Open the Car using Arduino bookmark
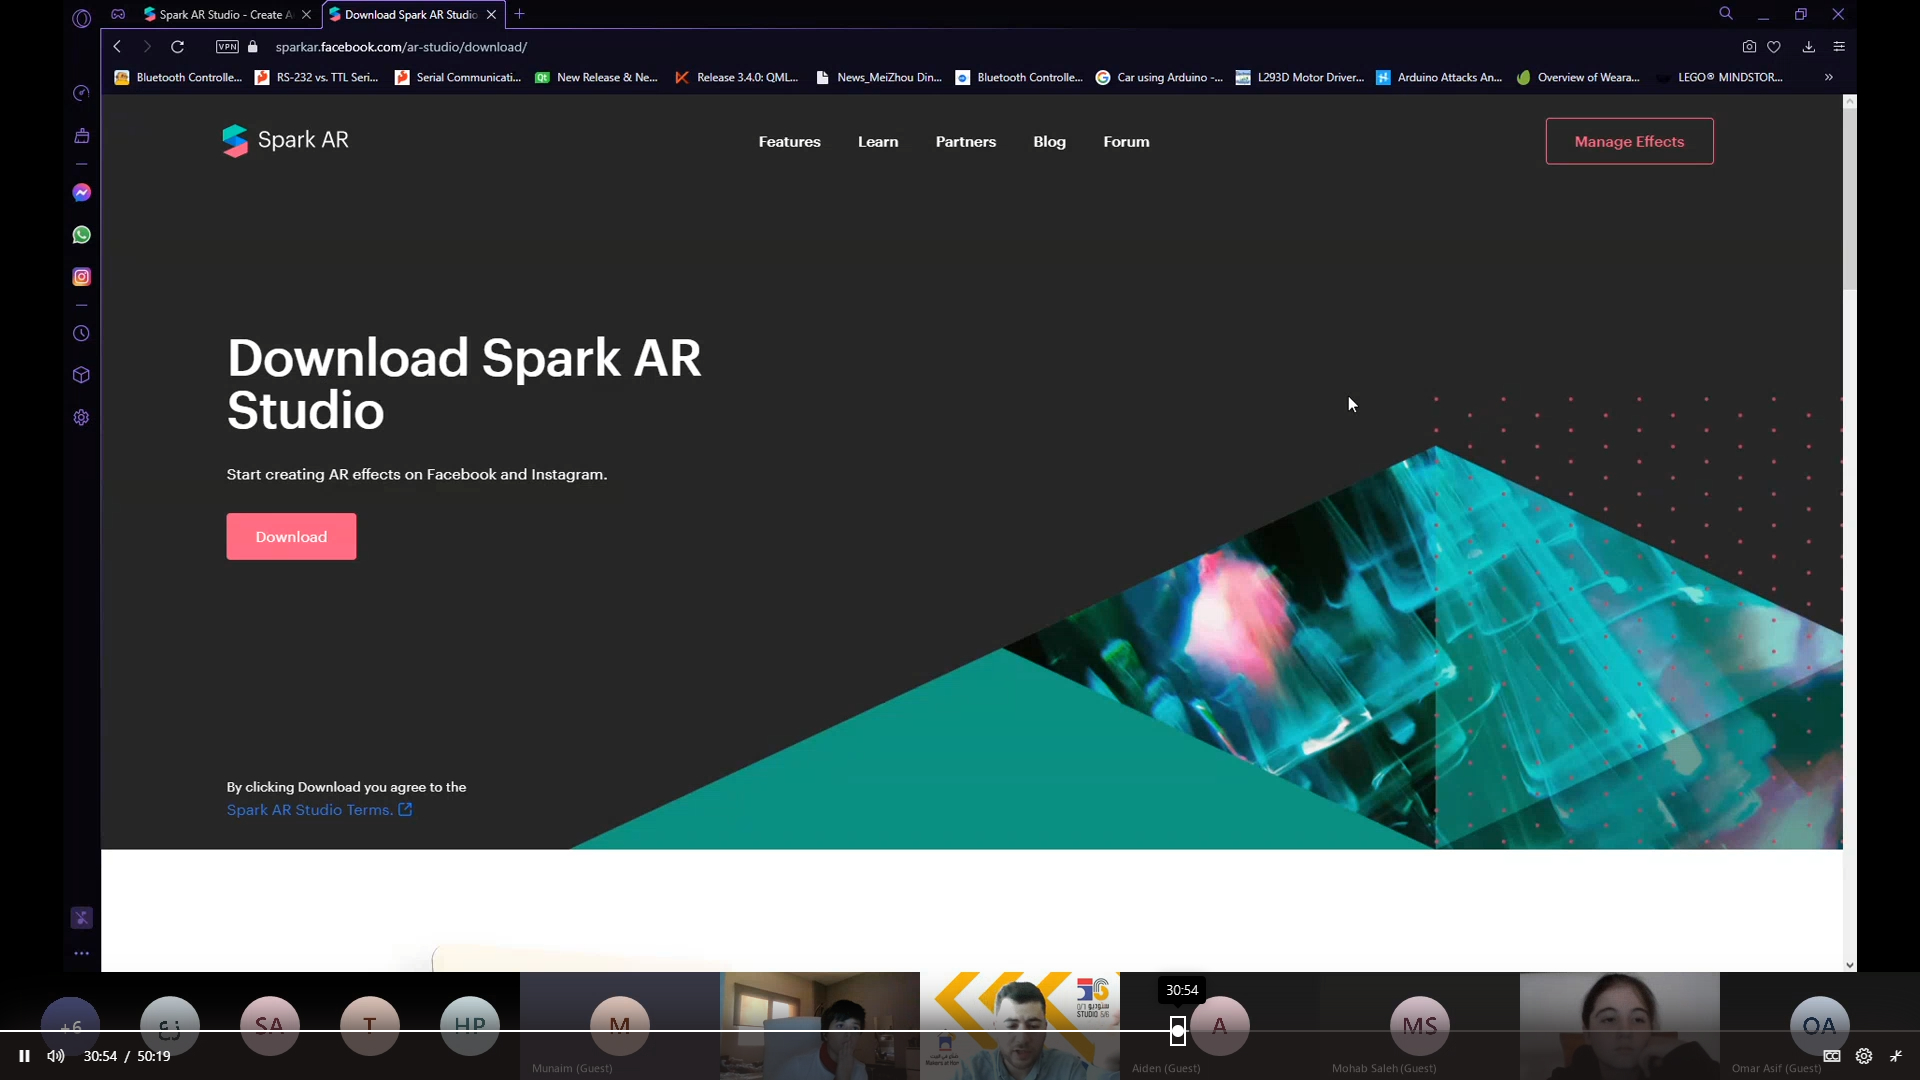 pyautogui.click(x=1159, y=77)
